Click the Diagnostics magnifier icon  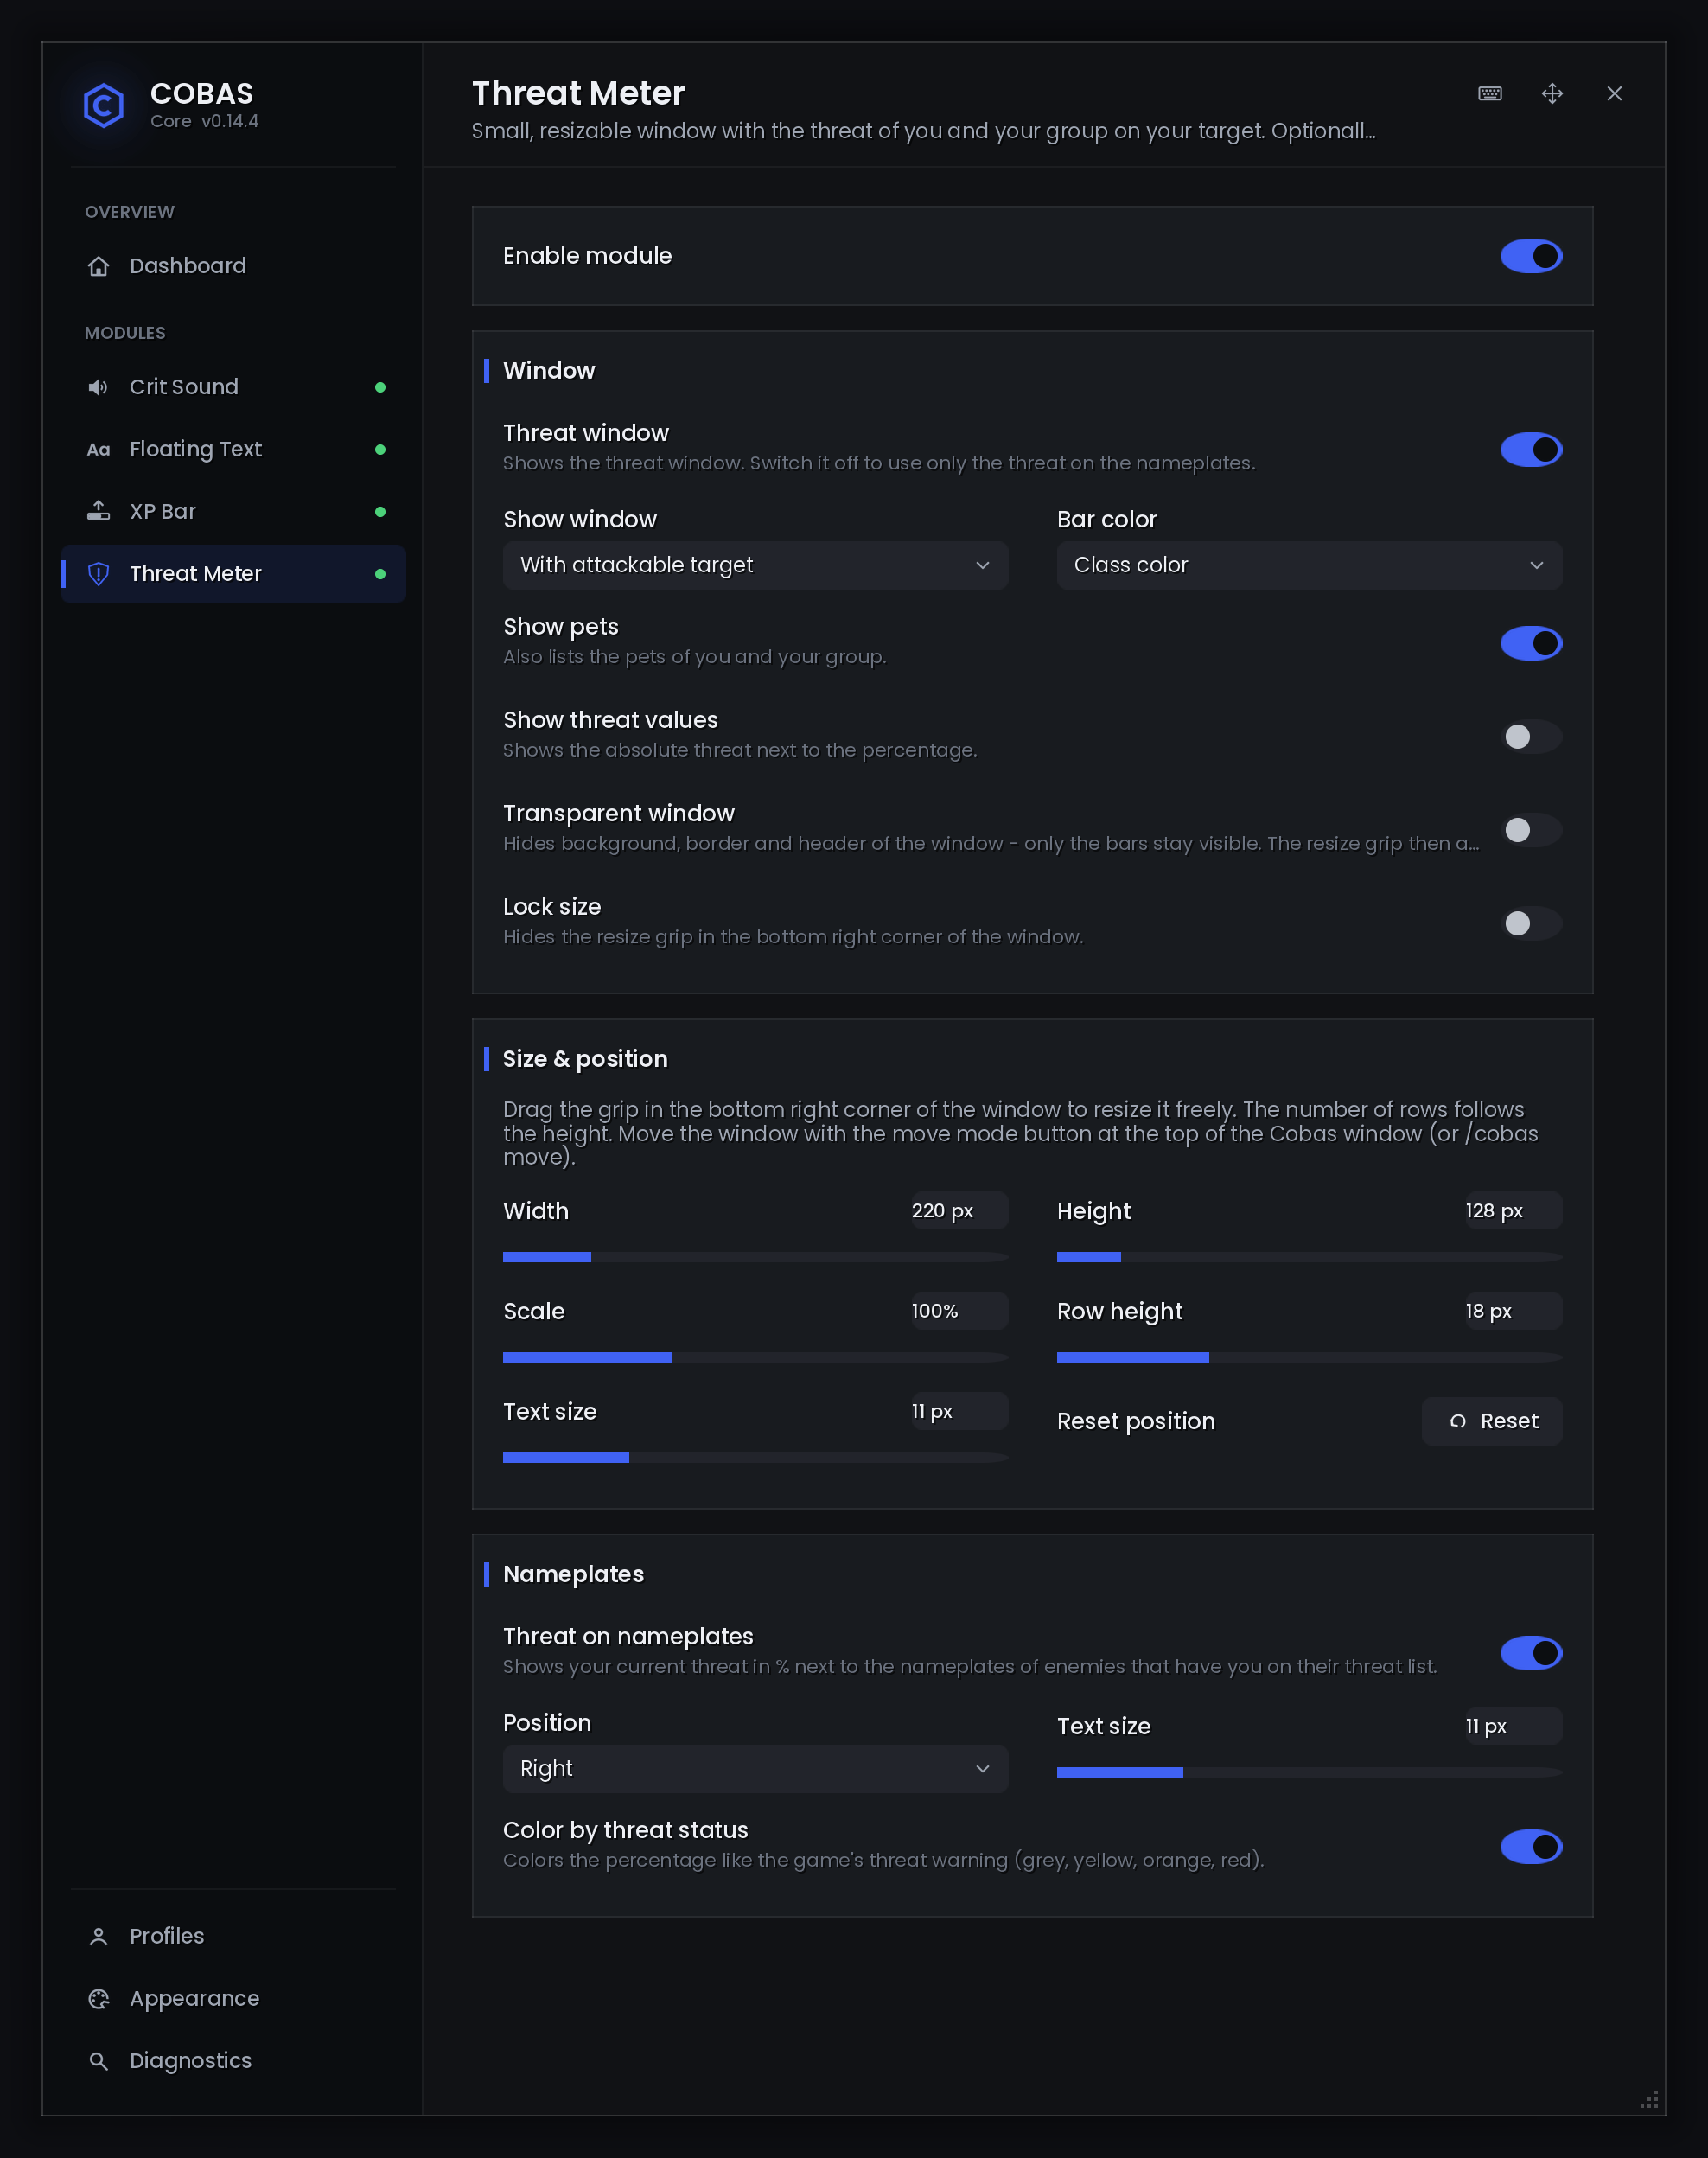(98, 2061)
